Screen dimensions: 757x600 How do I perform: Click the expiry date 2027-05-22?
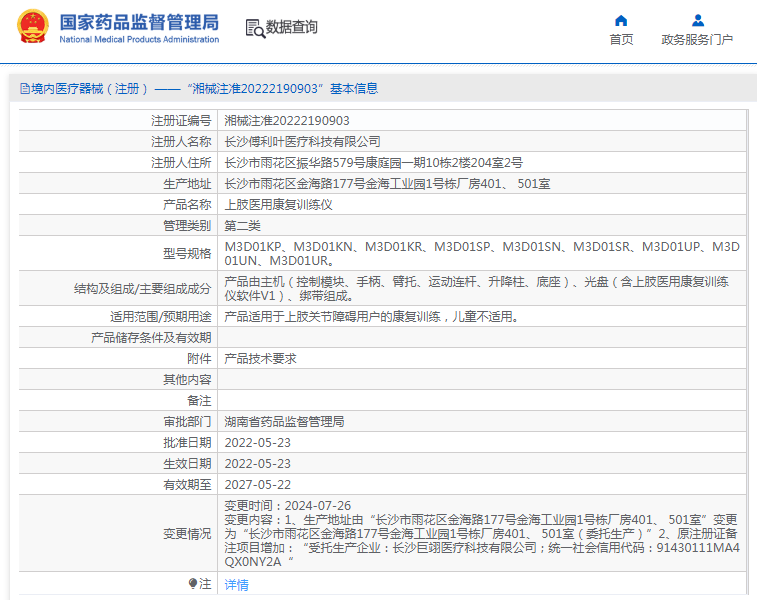coord(258,485)
